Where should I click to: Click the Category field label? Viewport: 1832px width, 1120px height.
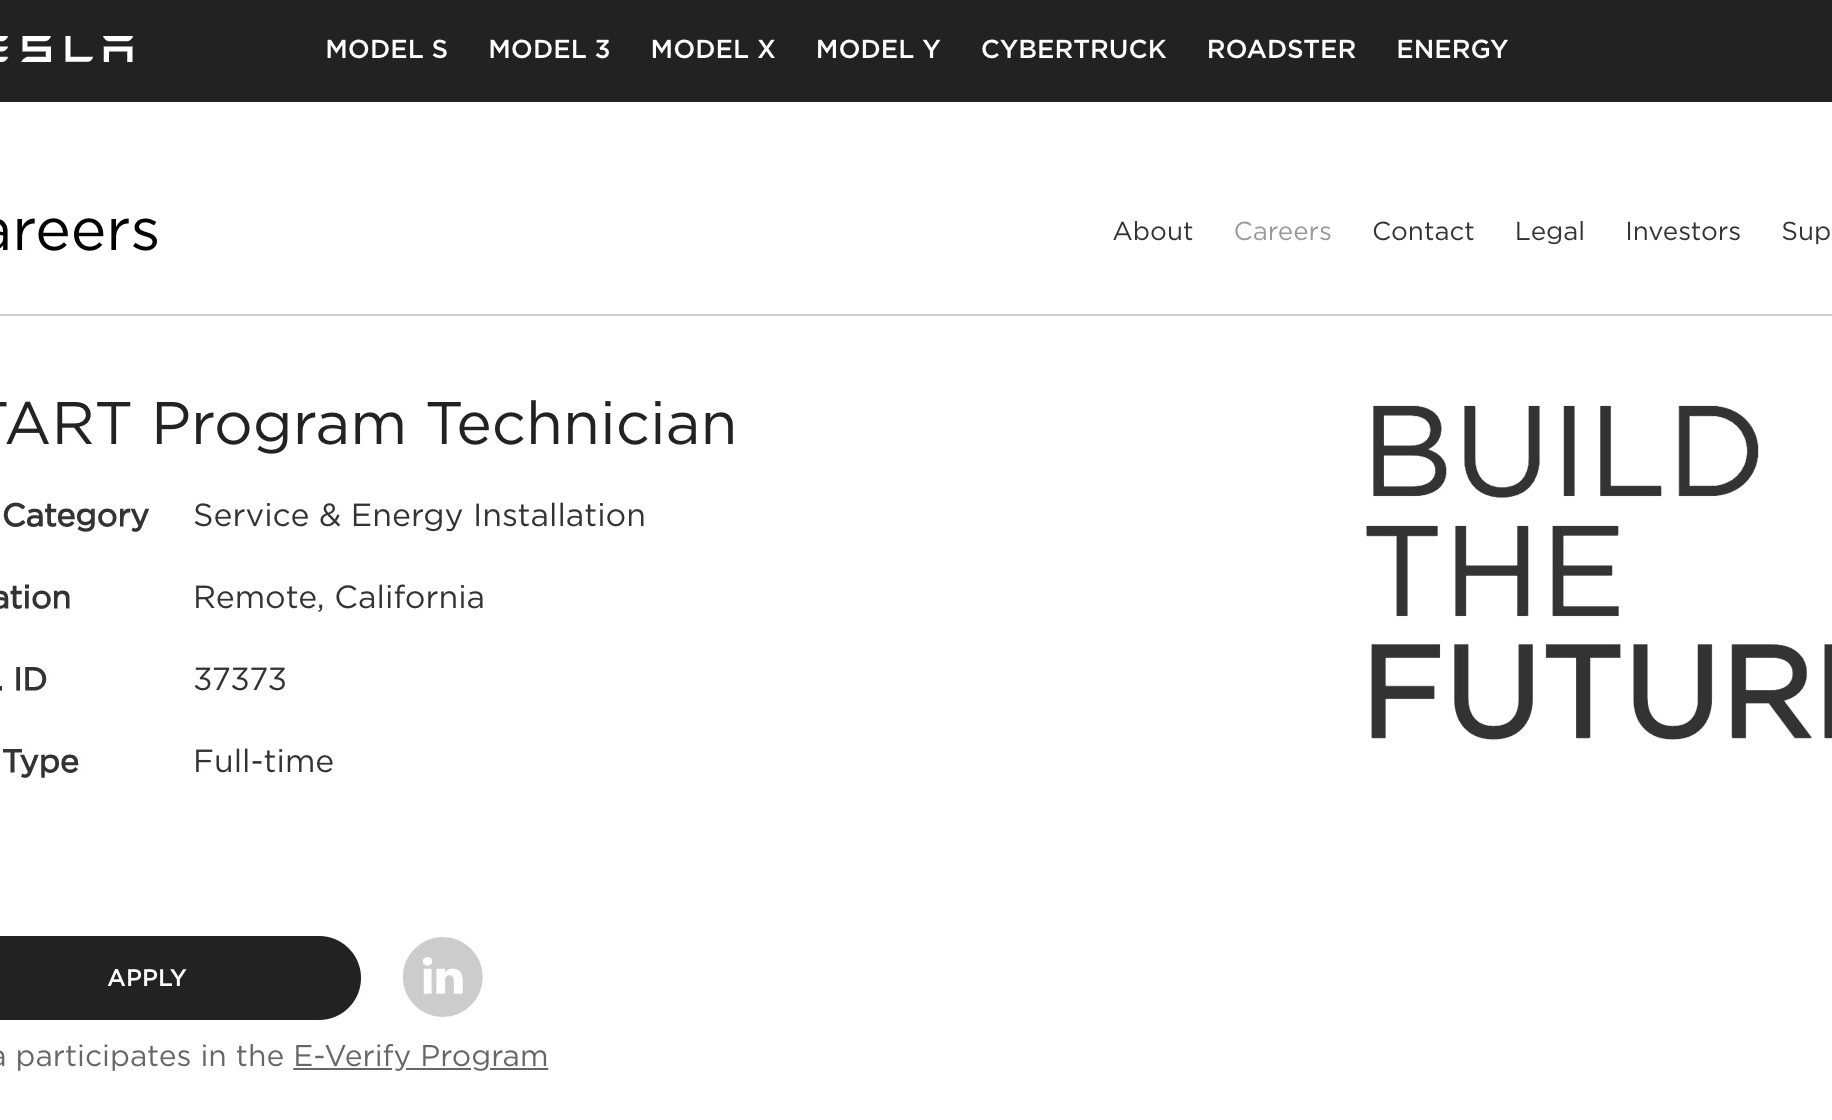point(75,515)
